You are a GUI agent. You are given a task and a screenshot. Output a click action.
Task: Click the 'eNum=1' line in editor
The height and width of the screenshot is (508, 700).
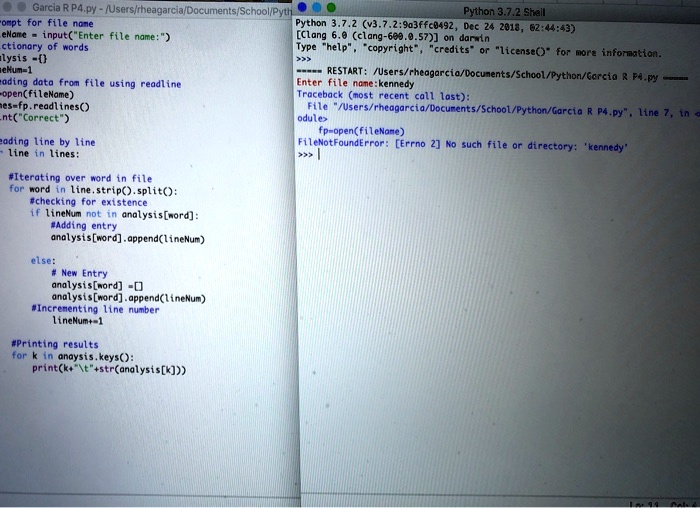click(x=16, y=70)
